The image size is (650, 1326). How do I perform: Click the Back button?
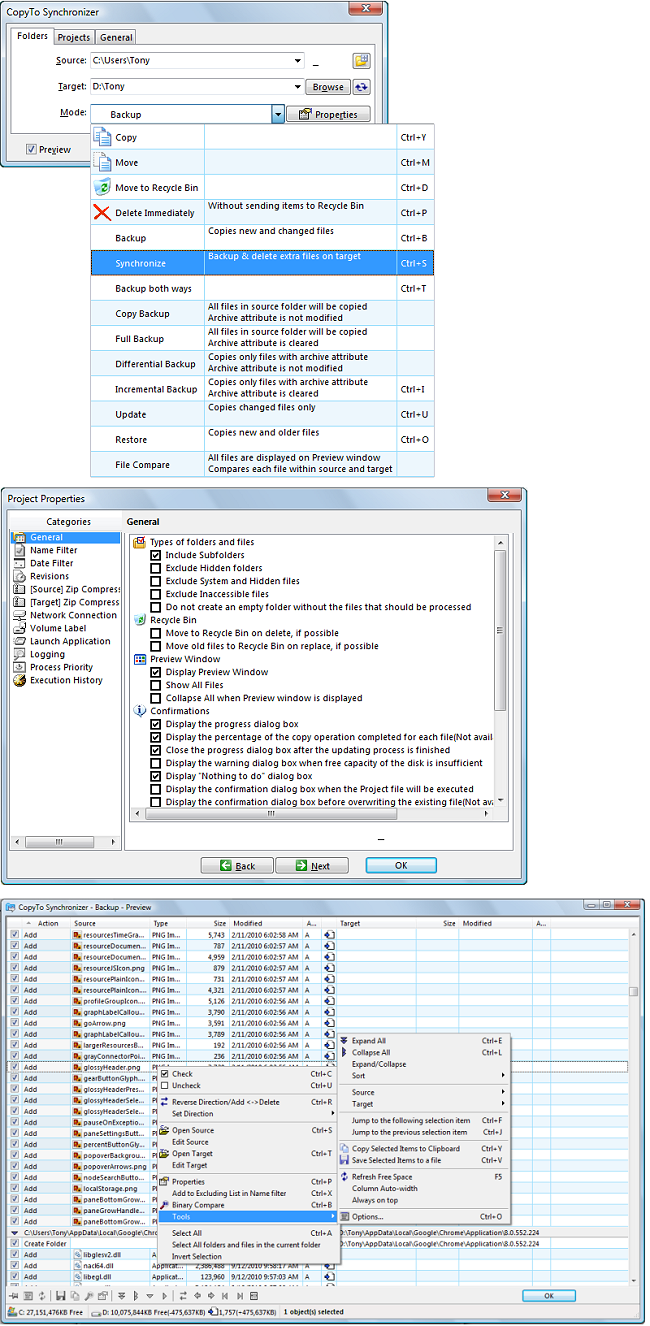click(x=236, y=866)
